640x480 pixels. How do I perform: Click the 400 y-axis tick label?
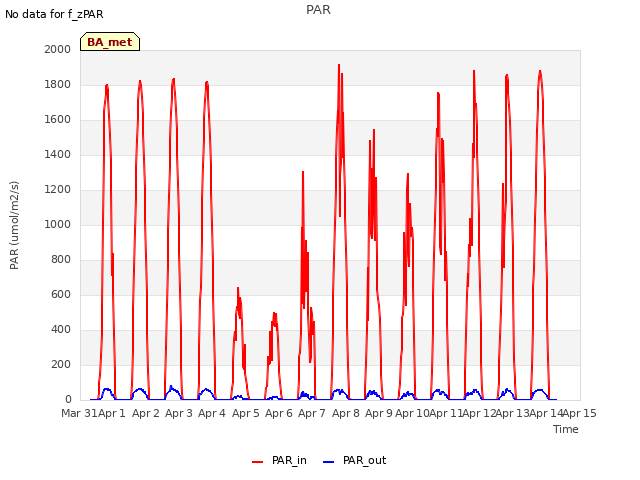(x=61, y=329)
